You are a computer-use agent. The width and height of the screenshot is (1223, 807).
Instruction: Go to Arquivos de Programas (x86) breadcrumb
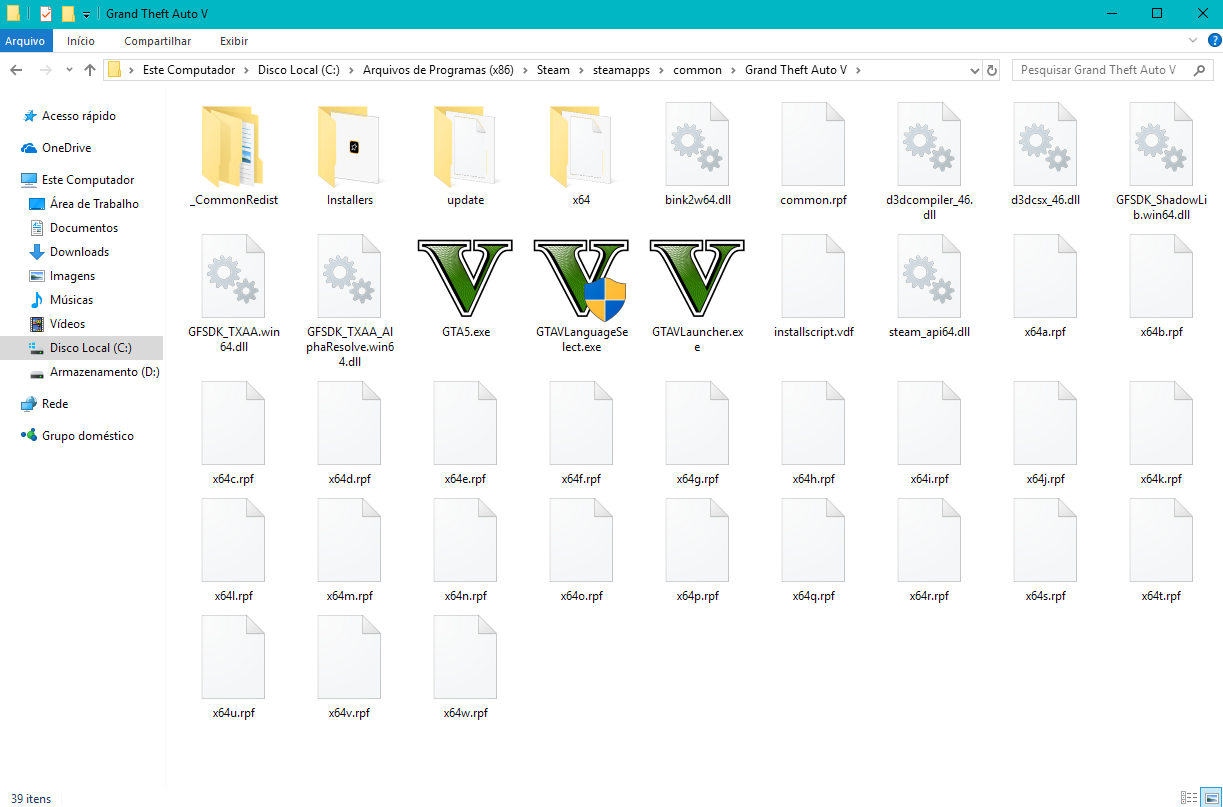click(438, 70)
